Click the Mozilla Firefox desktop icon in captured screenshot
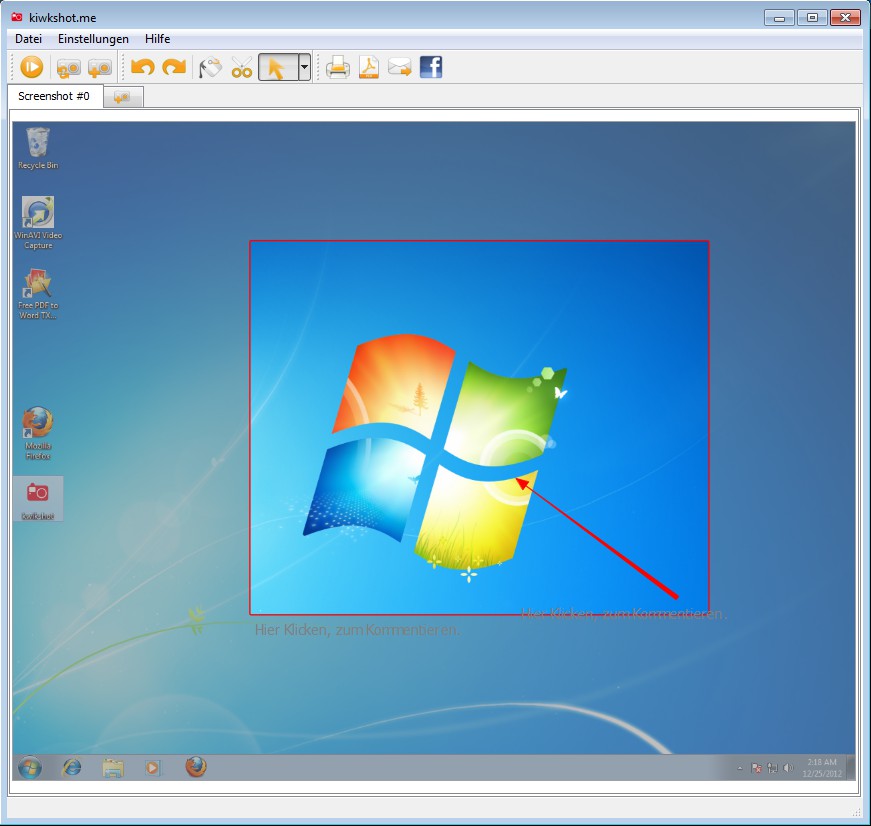Image resolution: width=871 pixels, height=826 pixels. point(38,433)
